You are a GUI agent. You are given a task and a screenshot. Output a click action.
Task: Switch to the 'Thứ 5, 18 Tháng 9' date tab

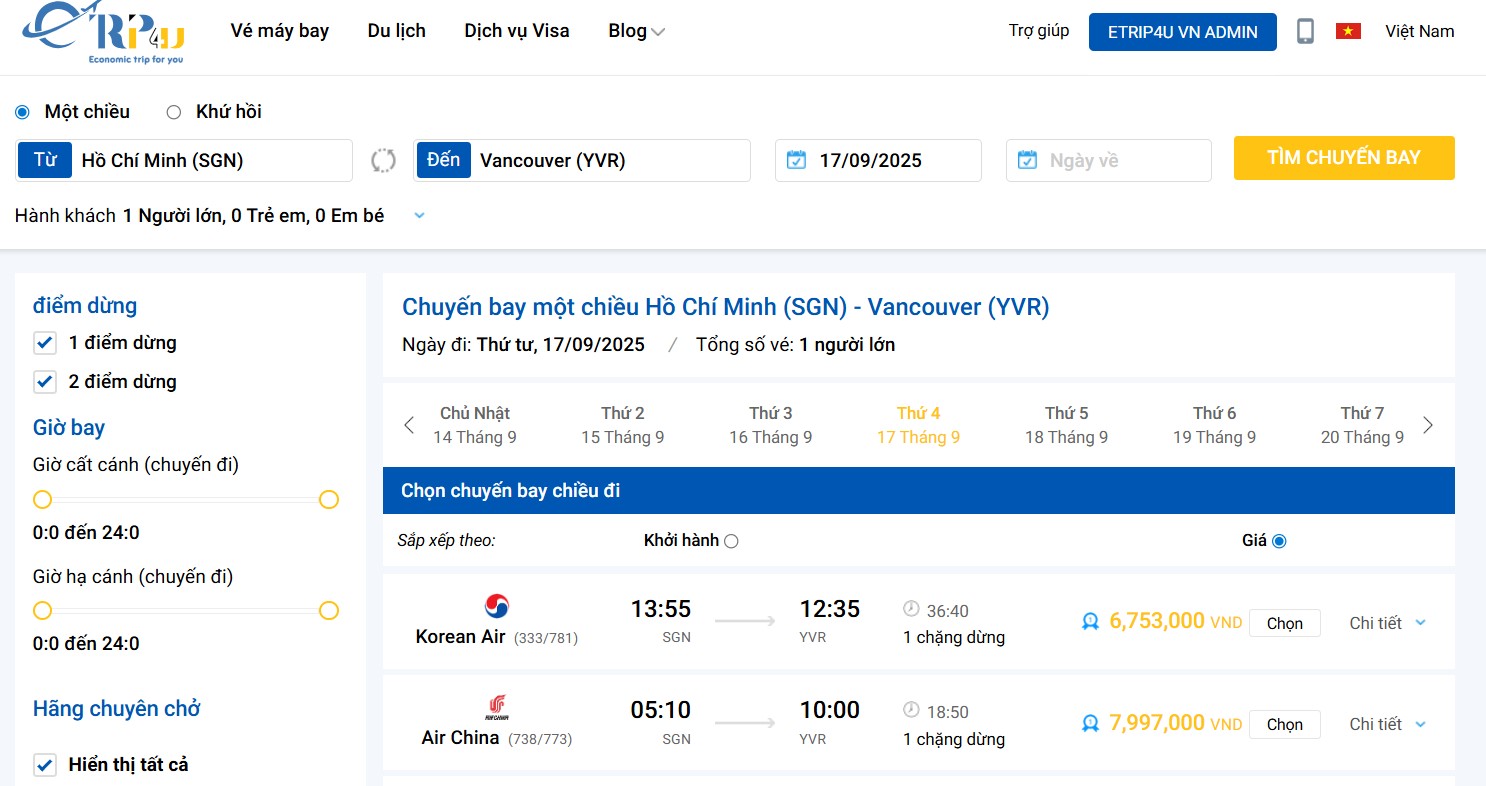click(1064, 424)
